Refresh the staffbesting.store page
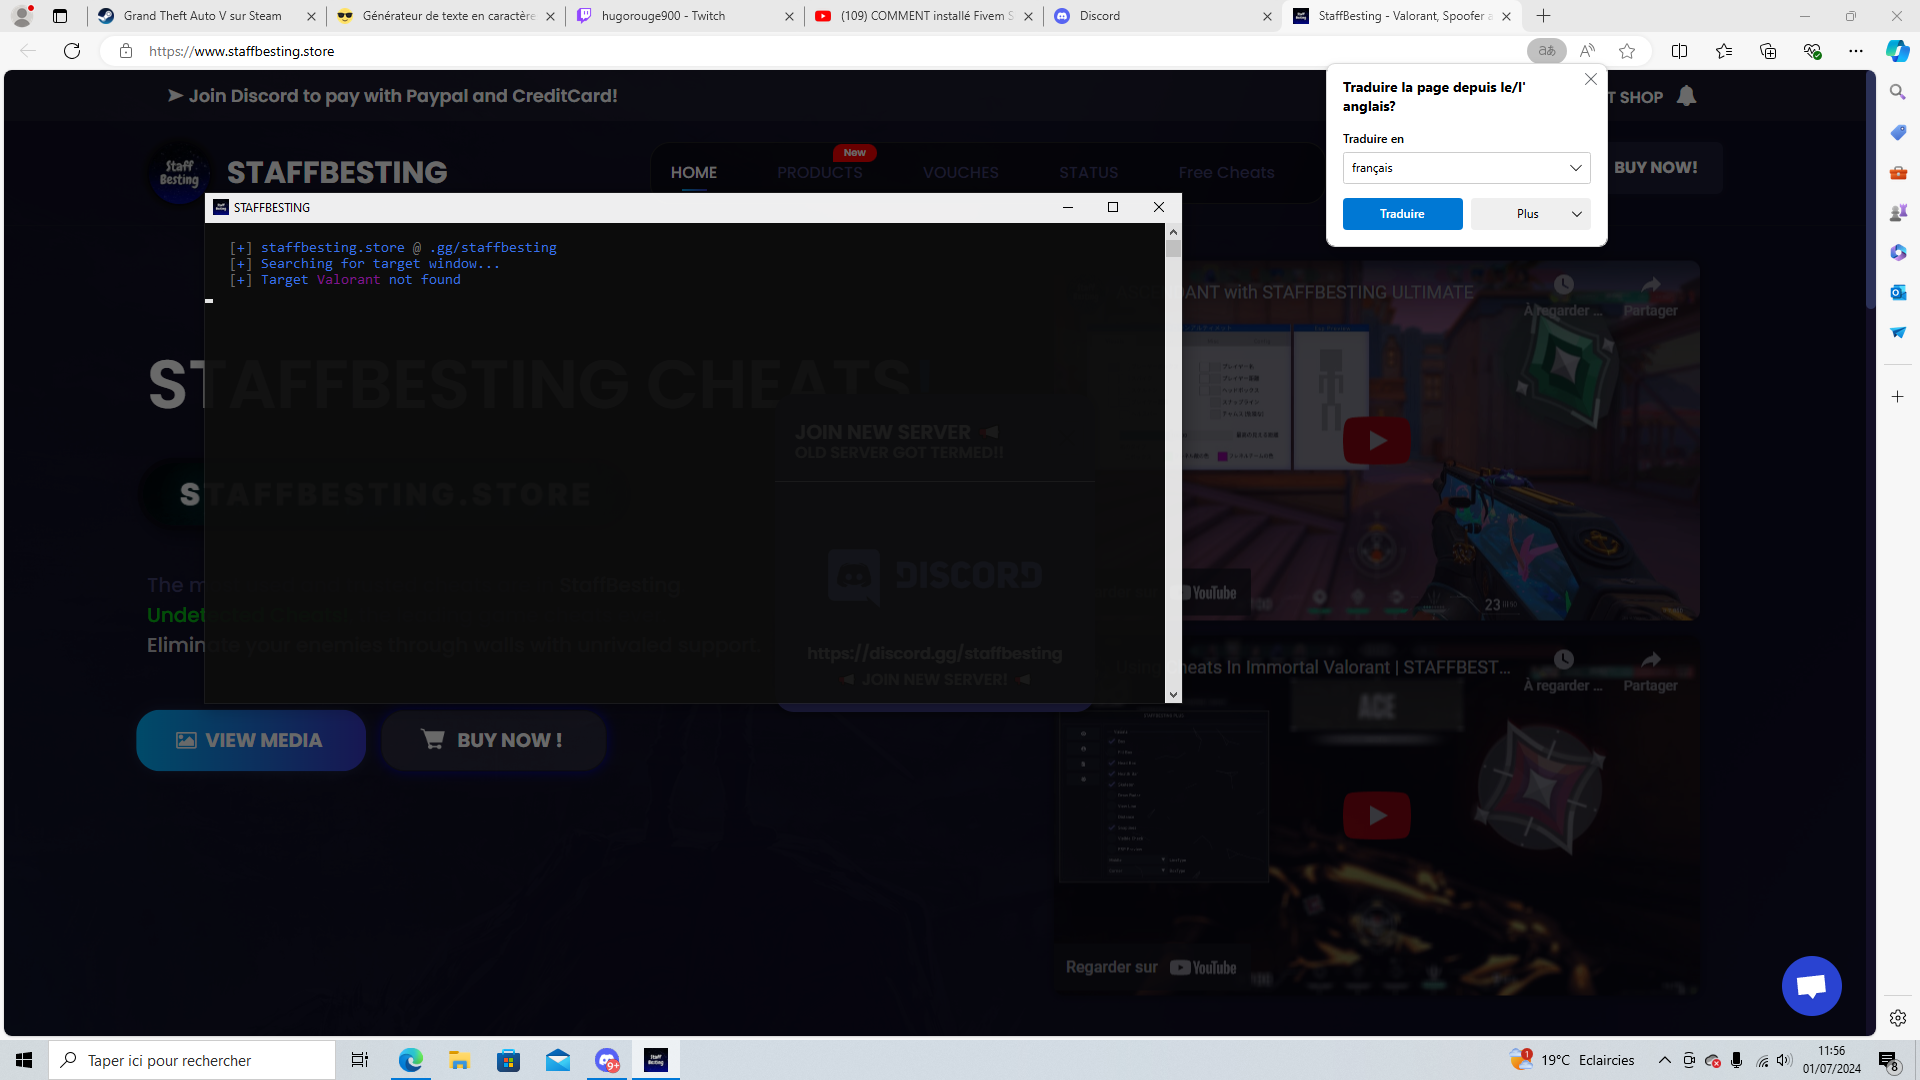The height and width of the screenshot is (1080, 1920). coord(72,51)
